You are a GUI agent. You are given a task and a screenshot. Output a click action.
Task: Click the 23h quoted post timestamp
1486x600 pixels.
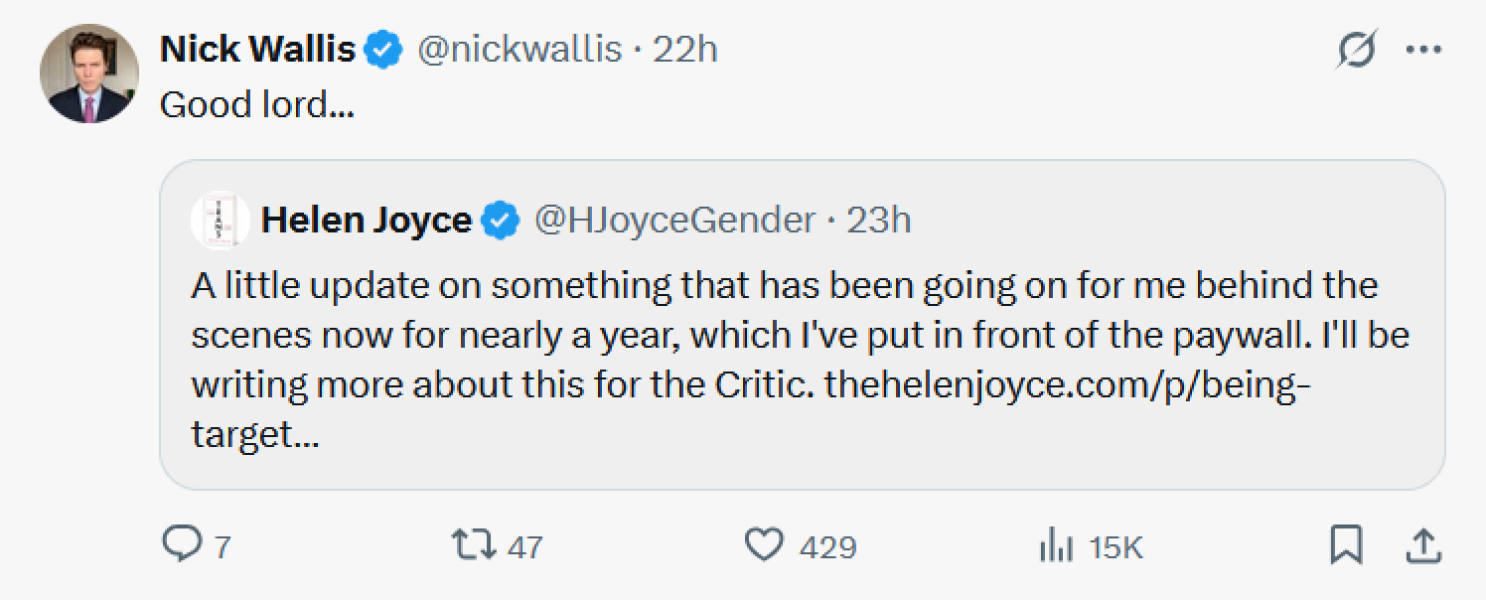[x=879, y=220]
